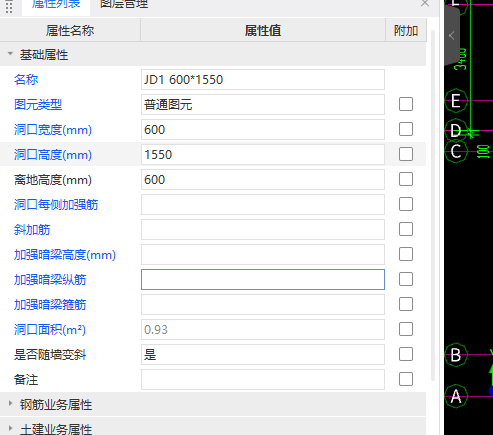
Task: Select axis bubble C in drawing
Action: coord(456,151)
